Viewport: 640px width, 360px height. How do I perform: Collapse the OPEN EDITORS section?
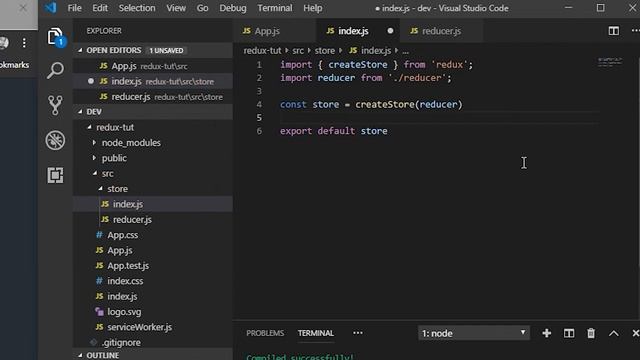pos(80,50)
